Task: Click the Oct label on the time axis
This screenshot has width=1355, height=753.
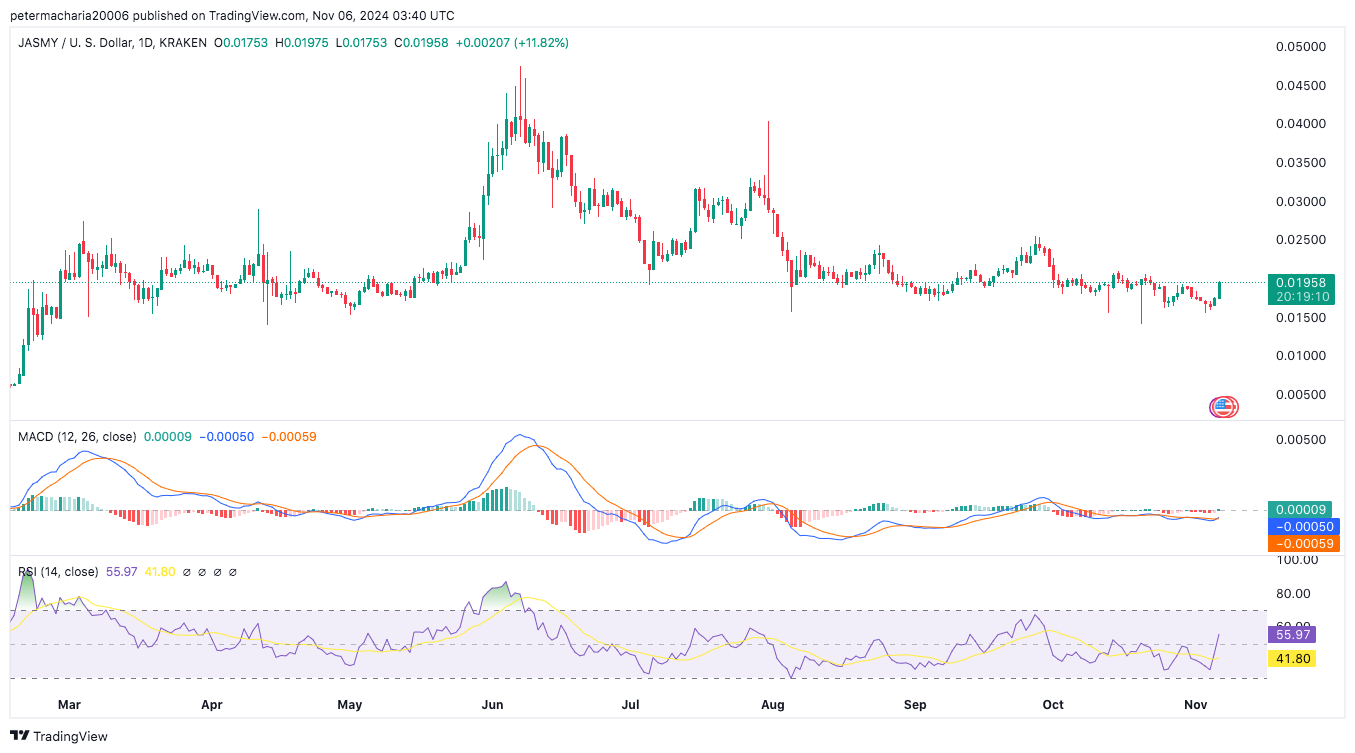Action: click(x=1053, y=705)
